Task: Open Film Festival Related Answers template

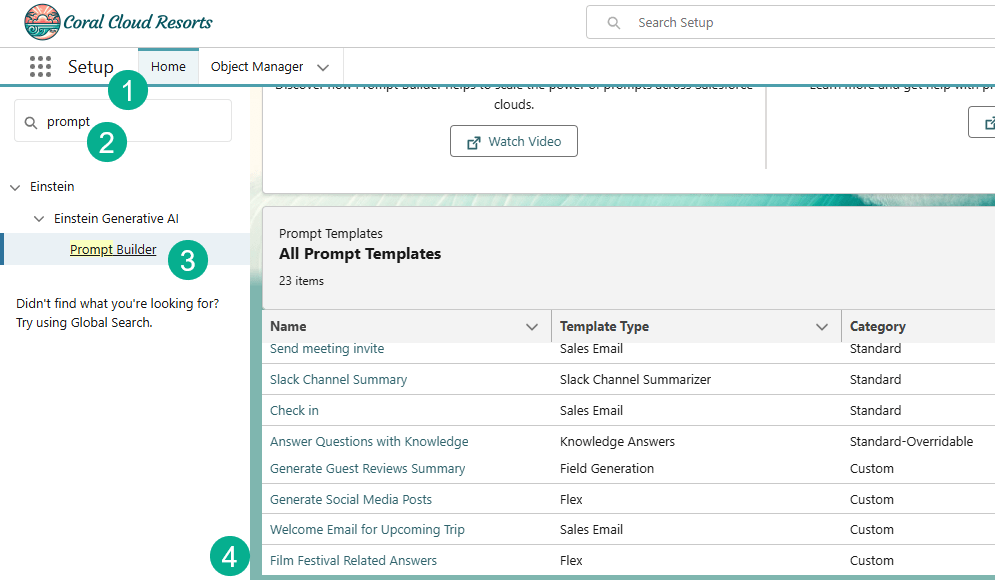Action: pyautogui.click(x=353, y=560)
